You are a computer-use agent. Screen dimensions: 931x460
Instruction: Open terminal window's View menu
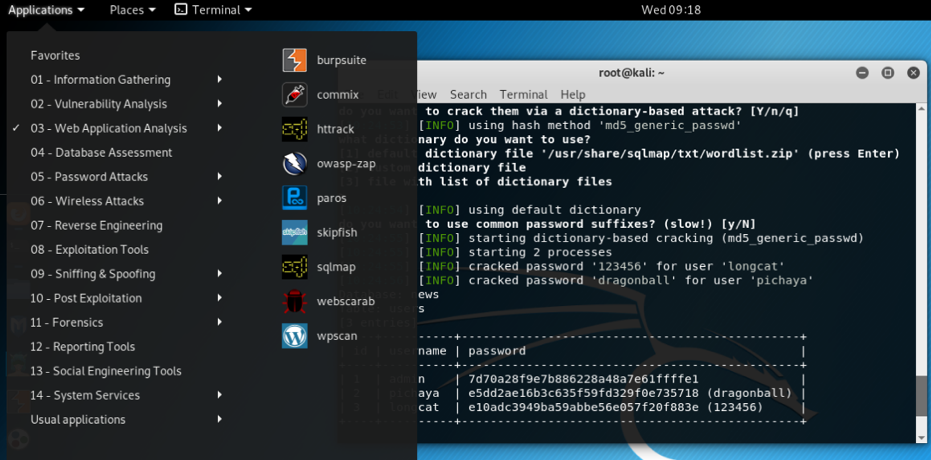click(x=424, y=94)
